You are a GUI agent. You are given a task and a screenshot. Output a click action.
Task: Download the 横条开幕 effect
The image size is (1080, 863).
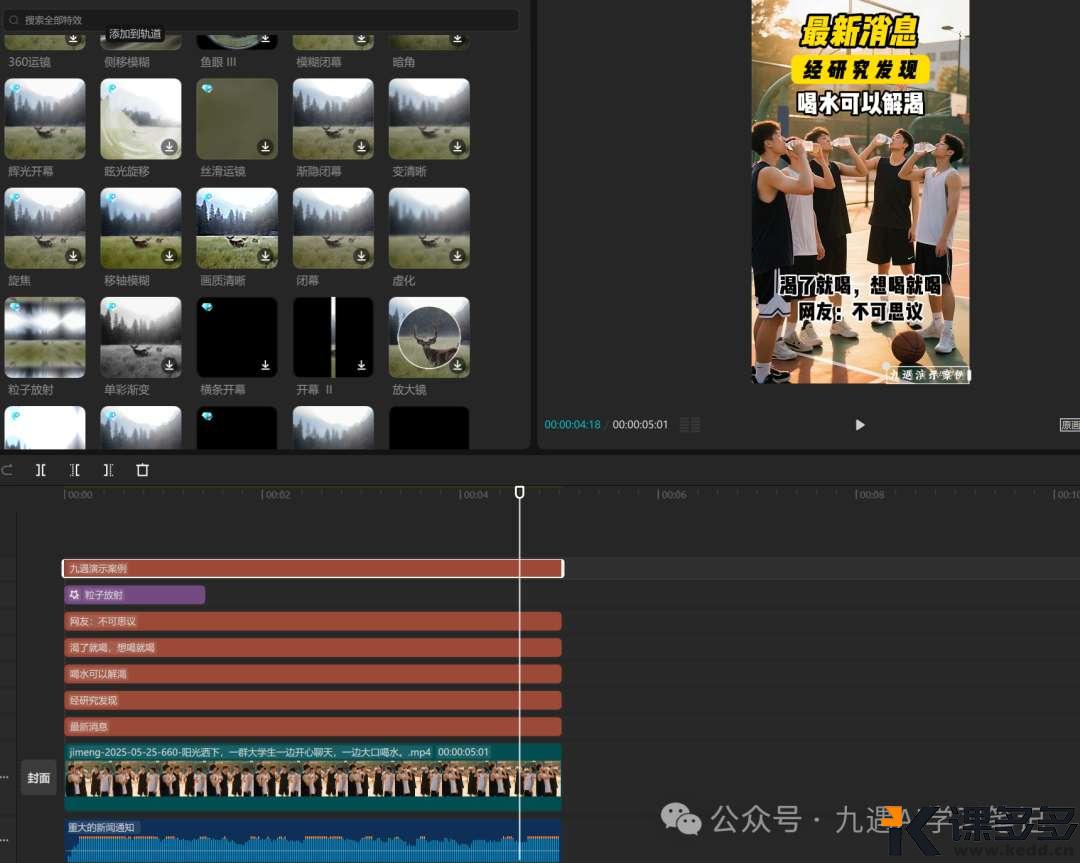(265, 365)
